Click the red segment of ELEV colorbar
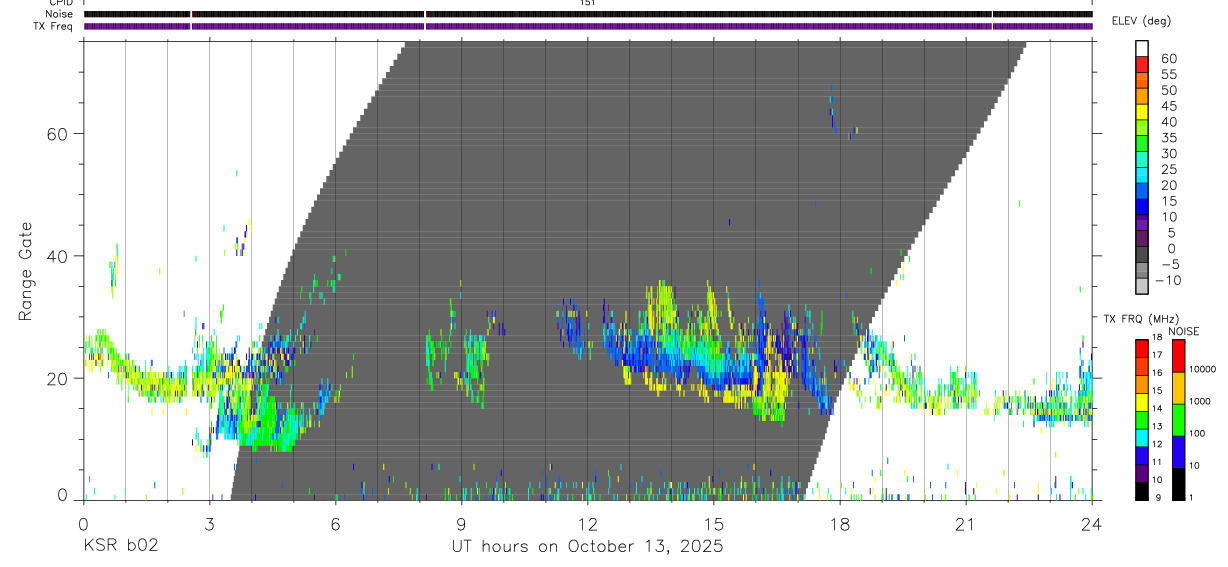Image resolution: width=1228 pixels, height=567 pixels. [1142, 65]
